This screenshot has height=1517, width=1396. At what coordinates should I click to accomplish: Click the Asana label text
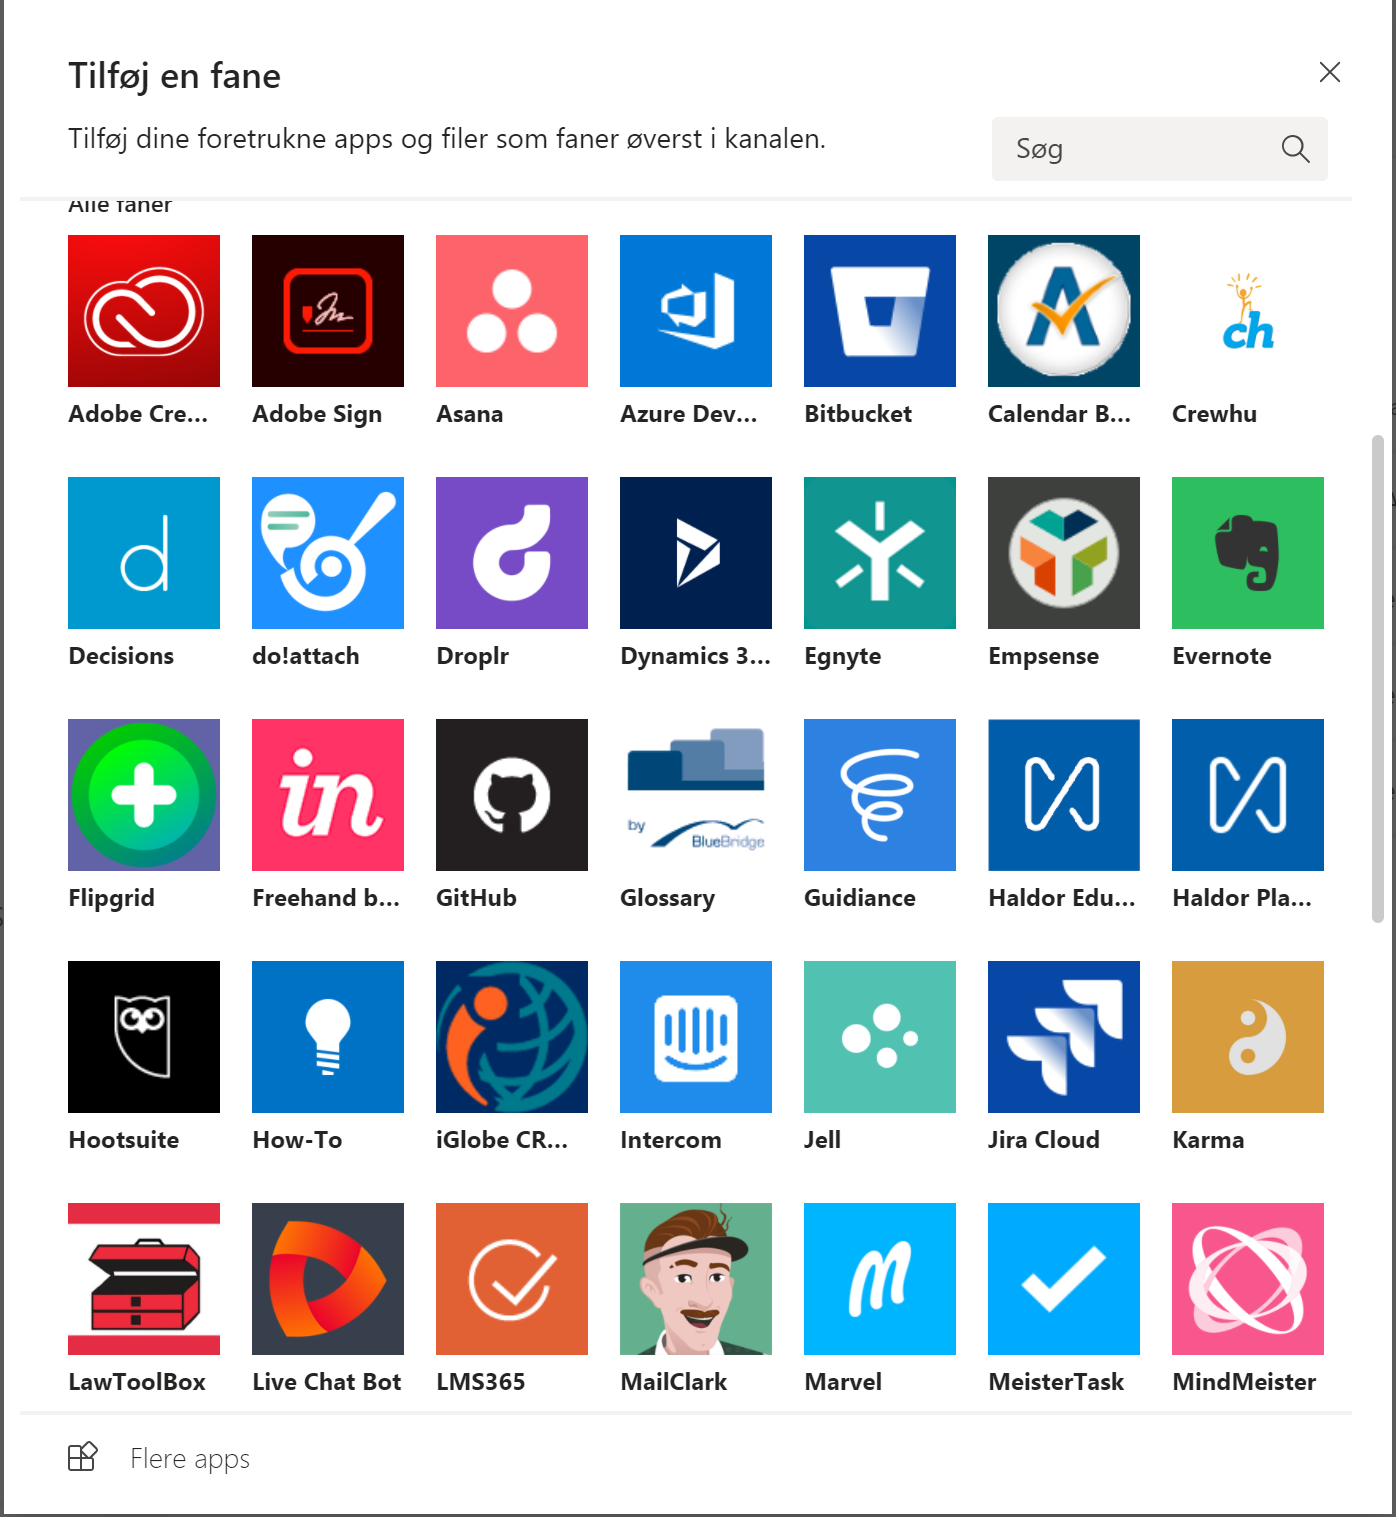pyautogui.click(x=470, y=414)
